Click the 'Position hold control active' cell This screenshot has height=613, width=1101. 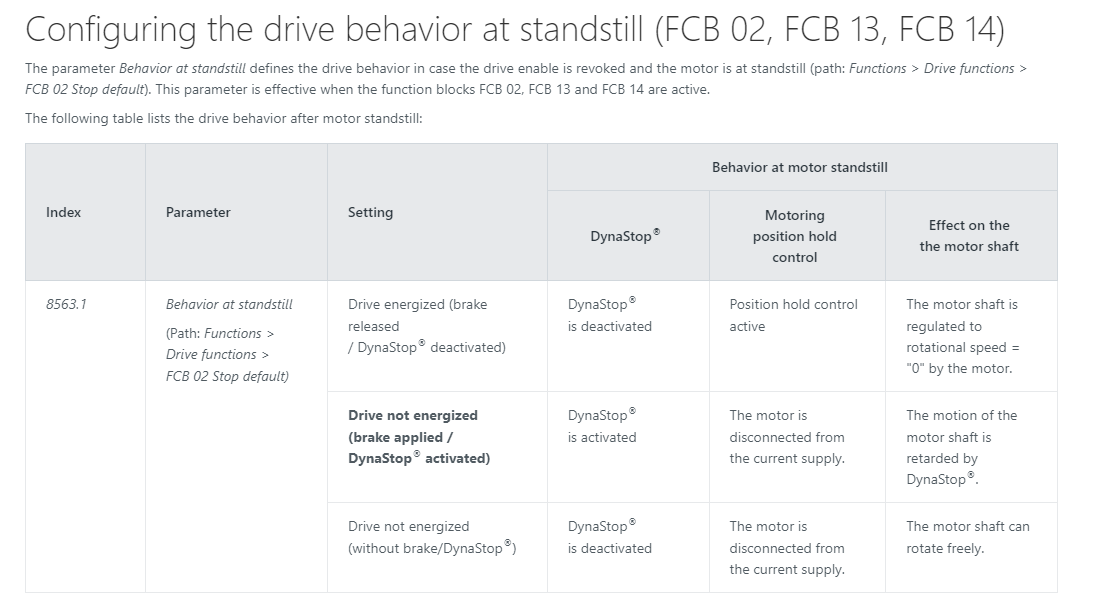(793, 315)
